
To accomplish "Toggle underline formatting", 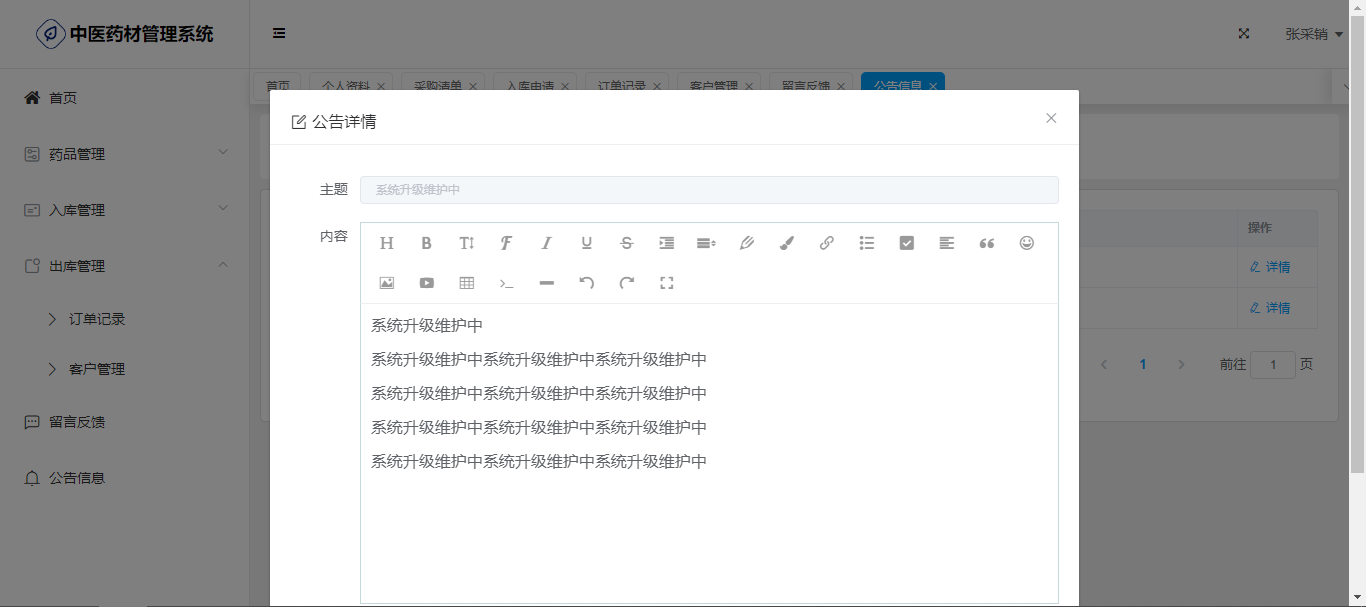I will 587,243.
